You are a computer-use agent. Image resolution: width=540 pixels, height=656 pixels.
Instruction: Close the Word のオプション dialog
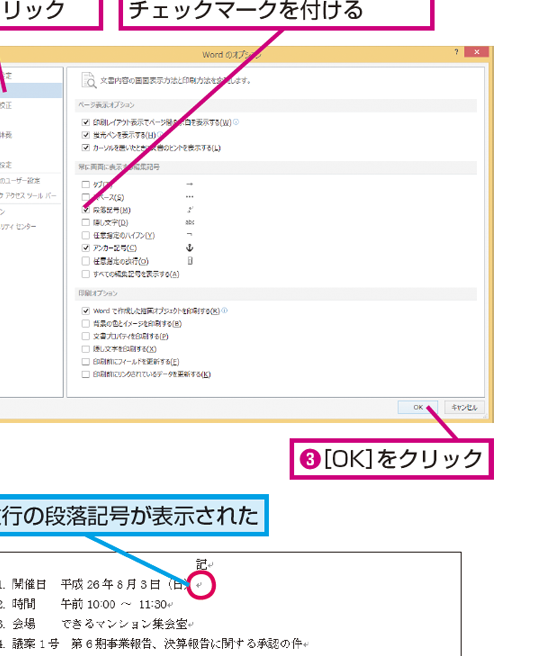click(476, 52)
